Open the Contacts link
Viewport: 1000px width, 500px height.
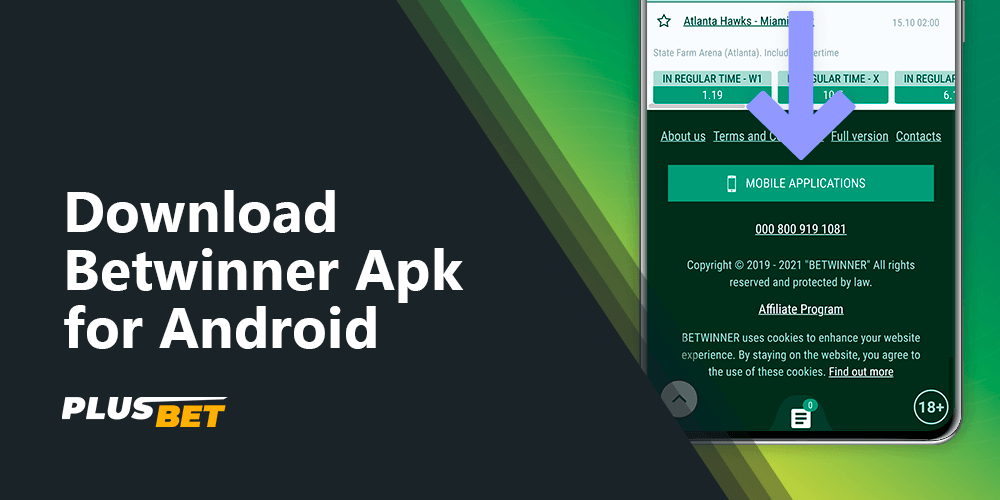click(918, 136)
